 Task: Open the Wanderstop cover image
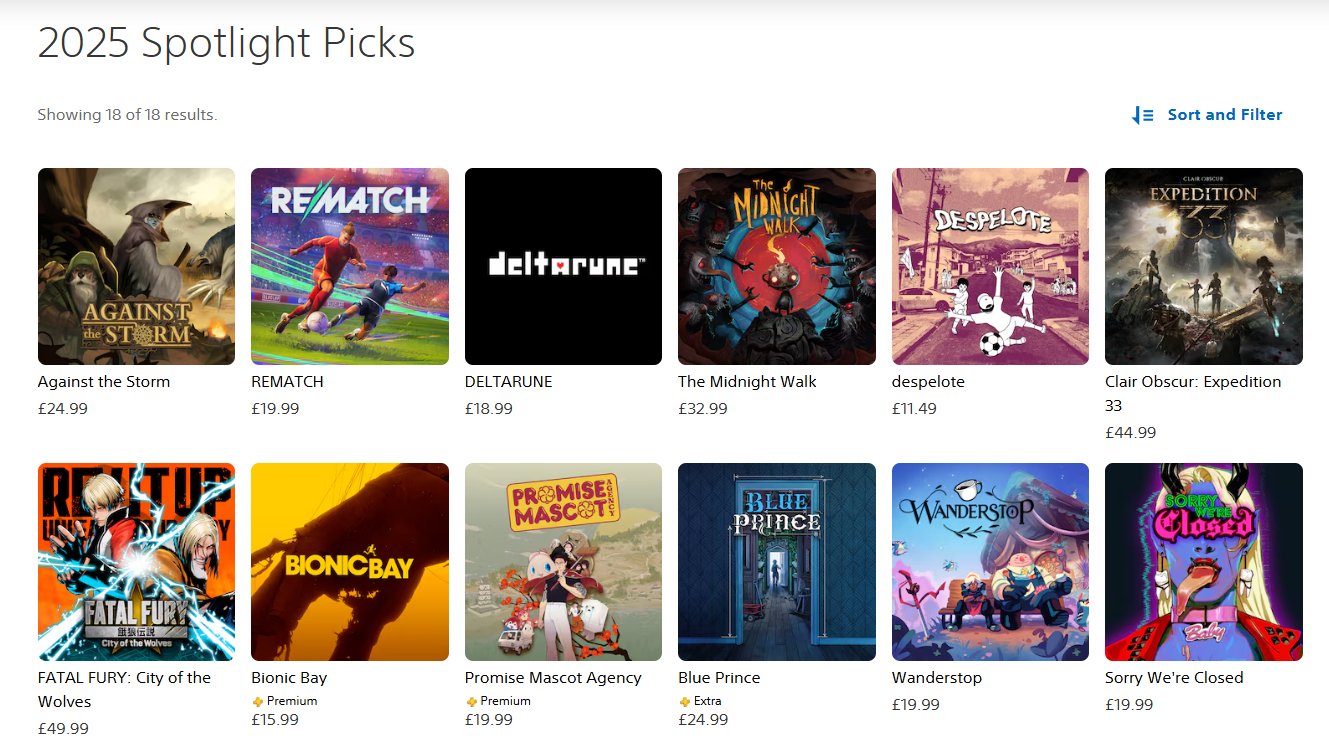pos(990,561)
